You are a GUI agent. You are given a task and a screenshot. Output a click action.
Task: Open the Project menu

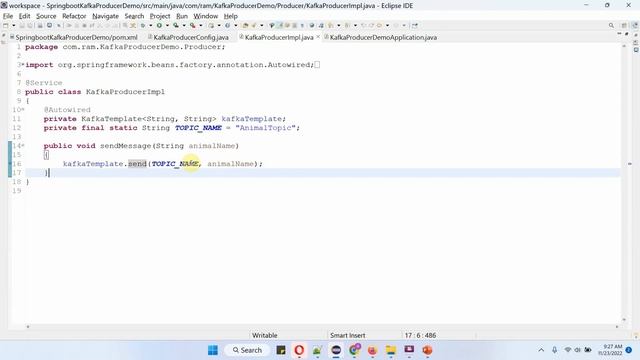click(160, 16)
